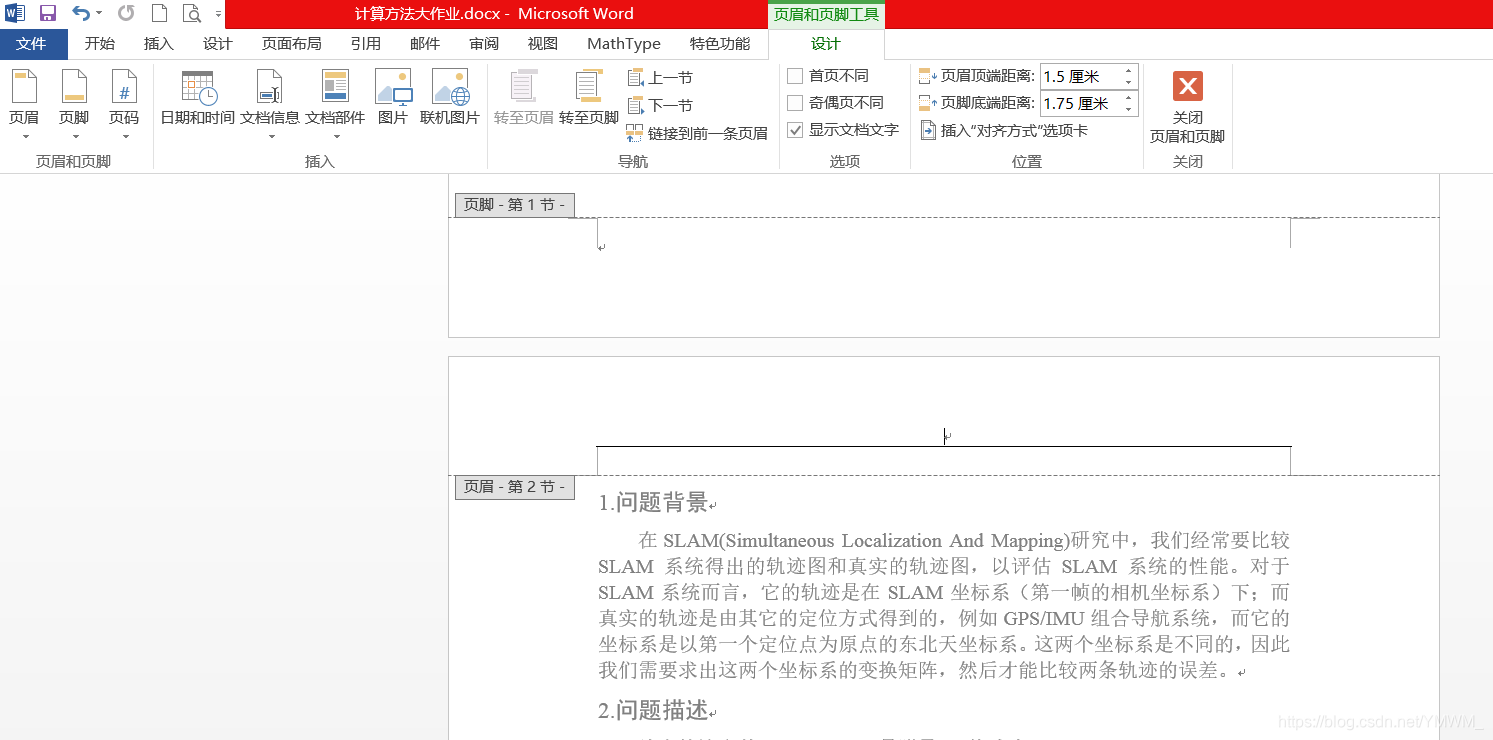Image resolution: width=1493 pixels, height=740 pixels.
Task: Uncheck the 显示文档文字 checkbox
Action: (x=795, y=130)
